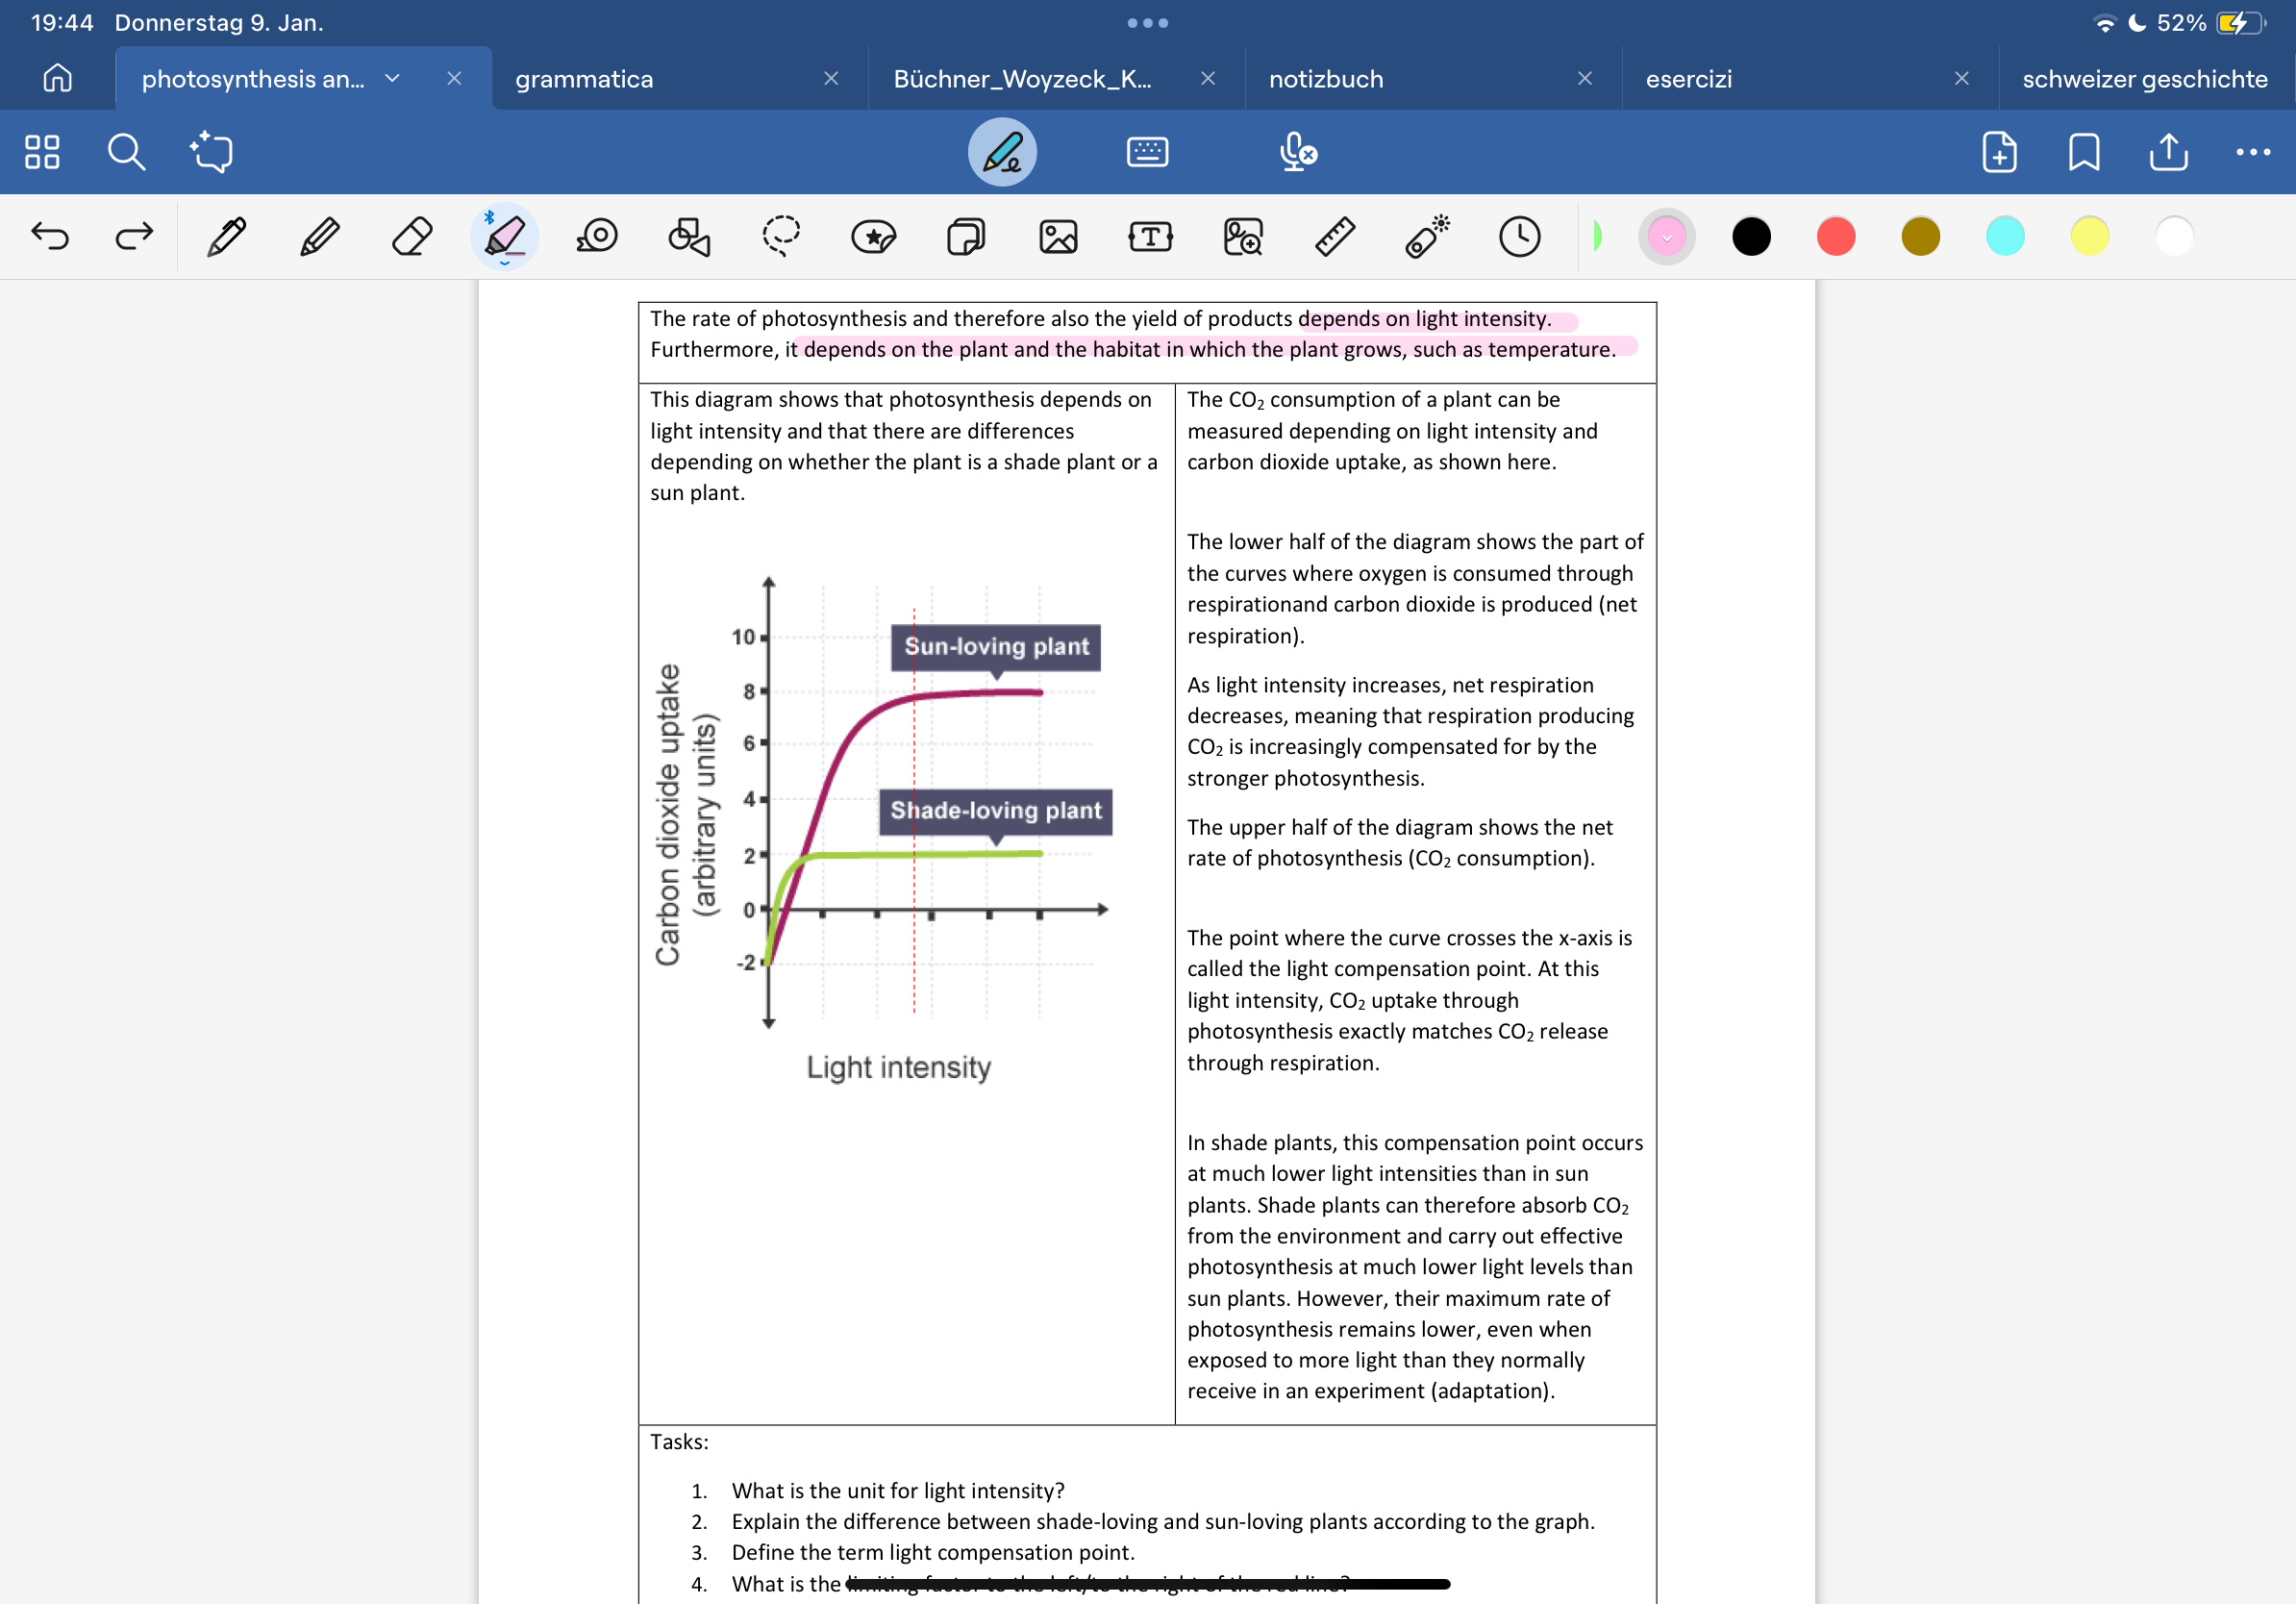Open the page thumbnails grid view

pos(42,152)
